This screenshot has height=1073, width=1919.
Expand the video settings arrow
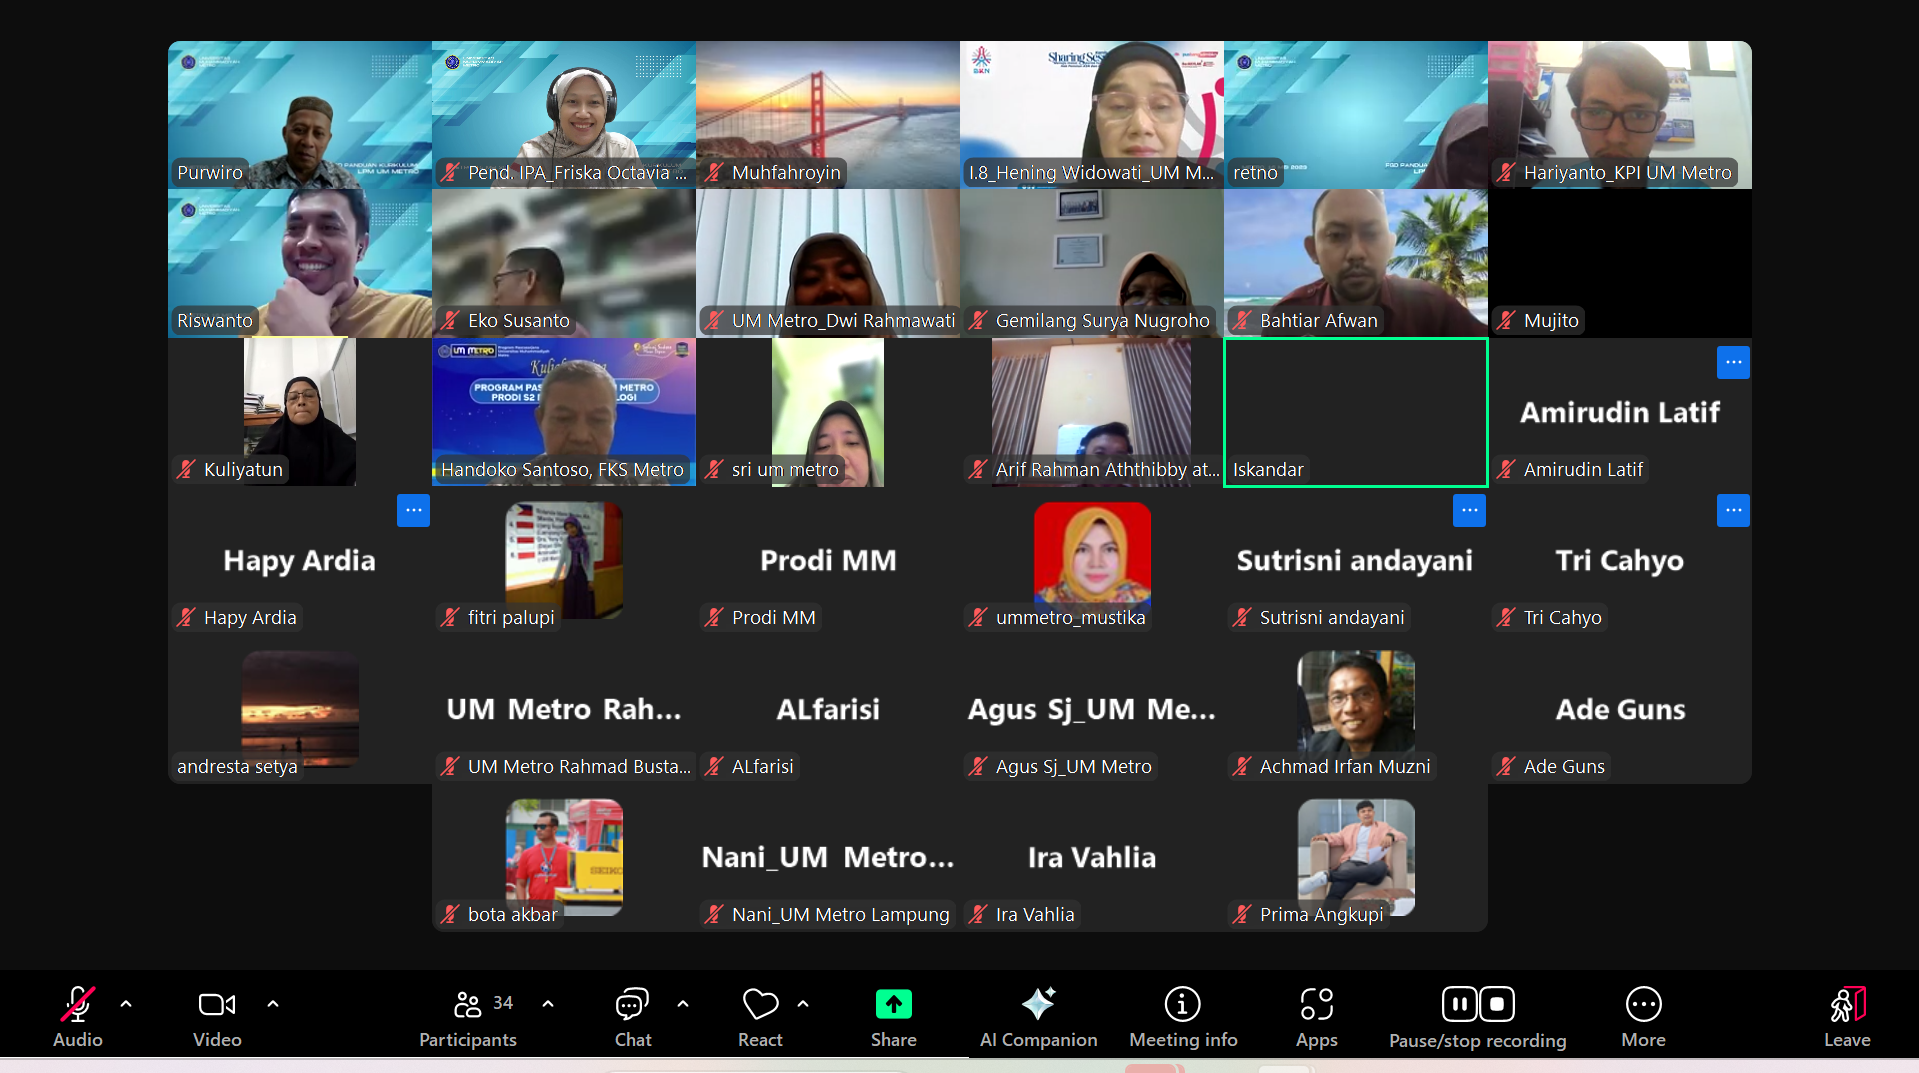273,1003
